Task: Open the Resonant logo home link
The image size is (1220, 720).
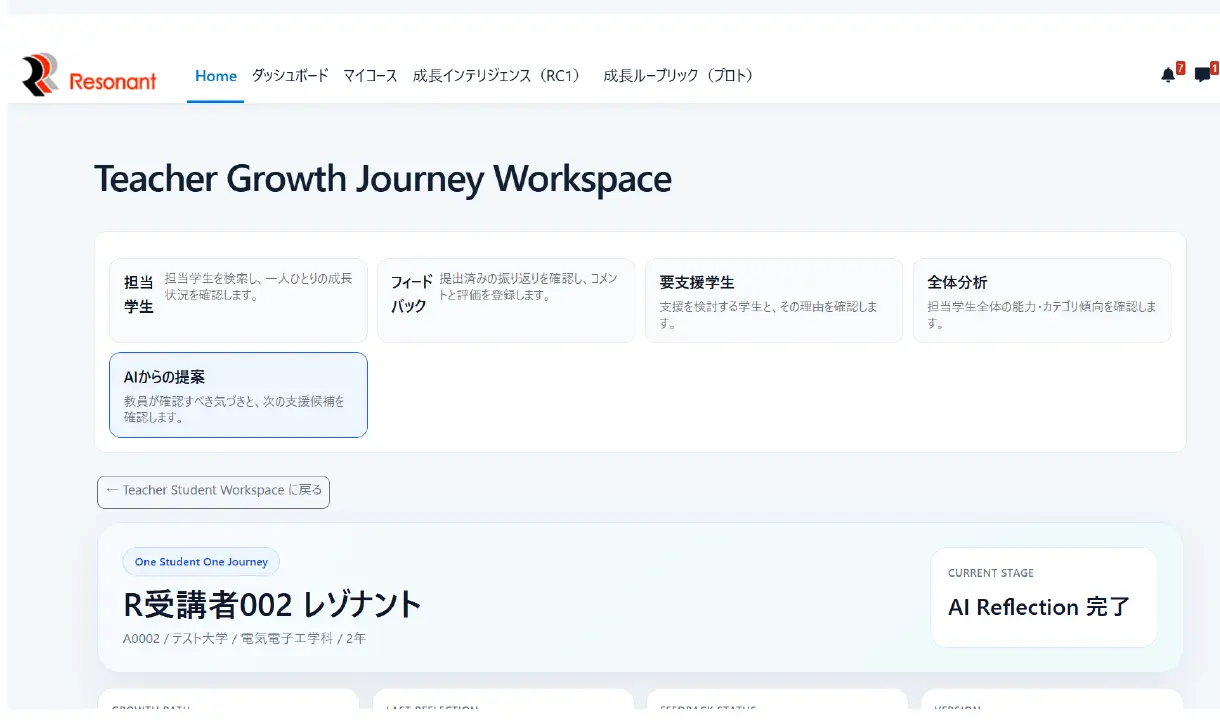Action: (x=89, y=76)
